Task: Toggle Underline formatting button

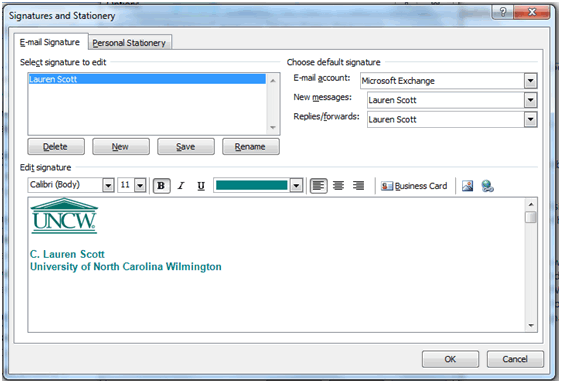Action: [x=201, y=186]
